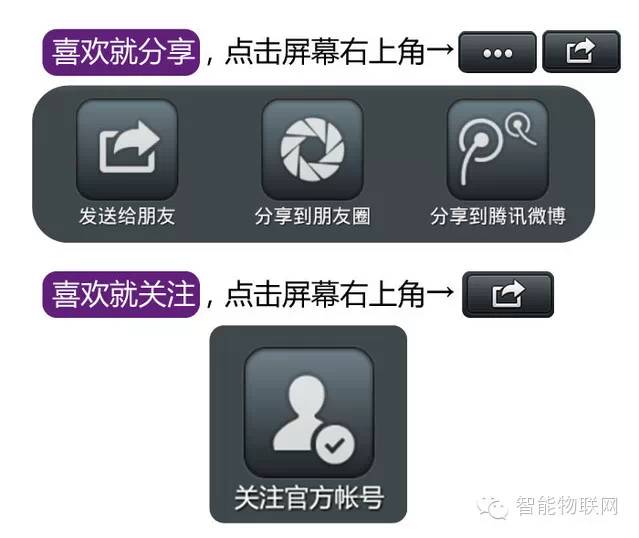Click the 分享到腾讯微博 icon

498,149
